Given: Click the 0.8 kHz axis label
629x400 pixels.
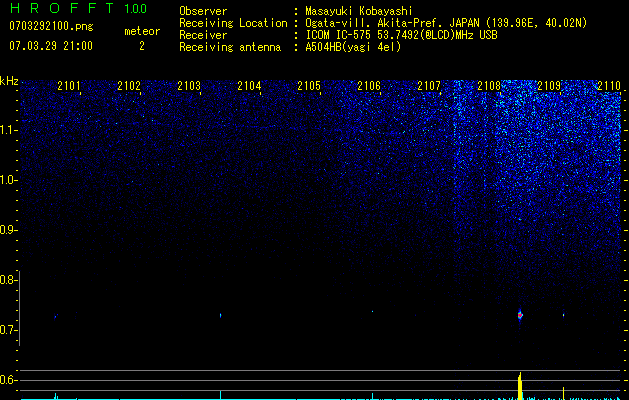Looking at the screenshot, I should pyautogui.click(x=7, y=280).
